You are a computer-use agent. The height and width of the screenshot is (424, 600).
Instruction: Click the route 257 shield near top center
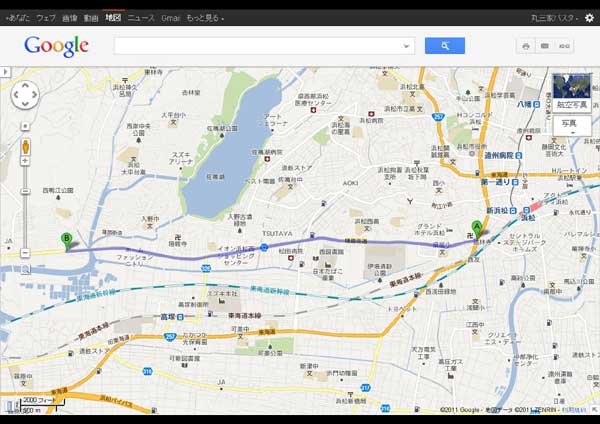(x=438, y=116)
